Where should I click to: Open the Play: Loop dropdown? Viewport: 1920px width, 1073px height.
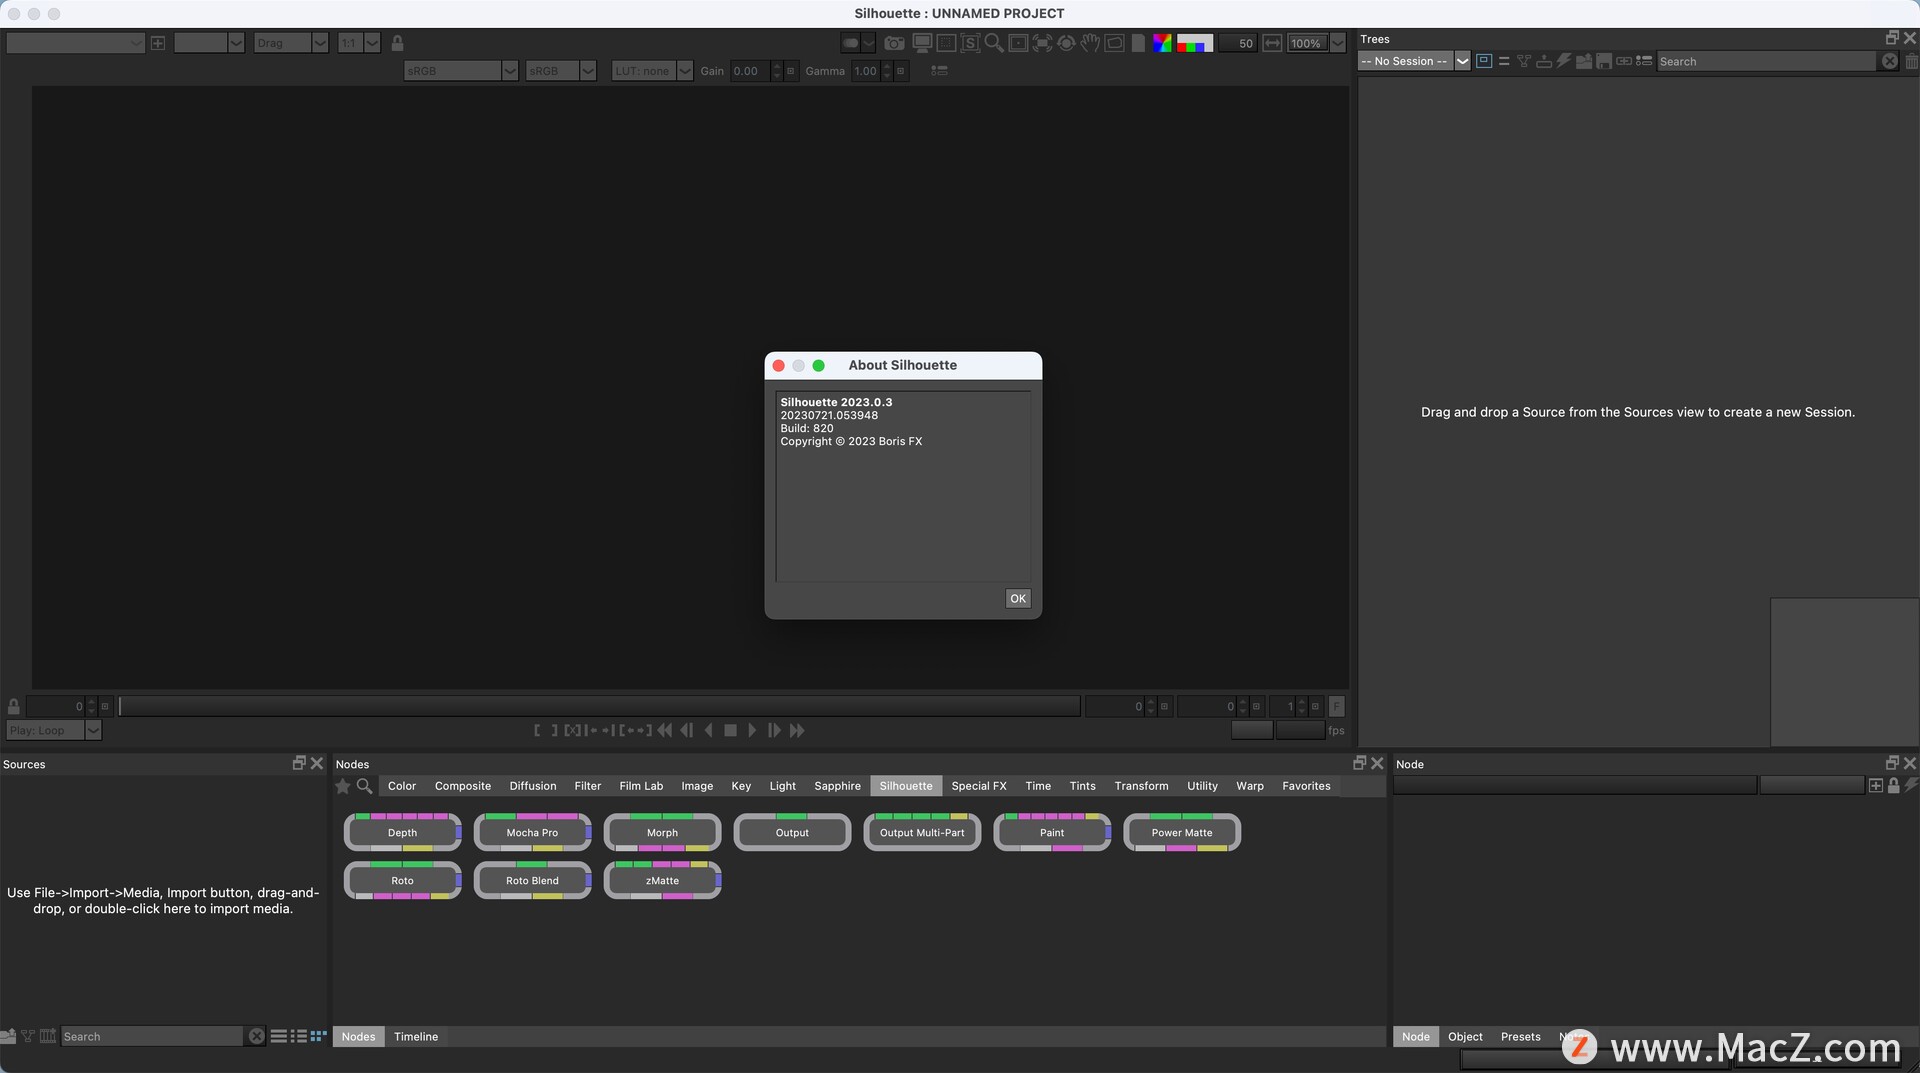54,730
